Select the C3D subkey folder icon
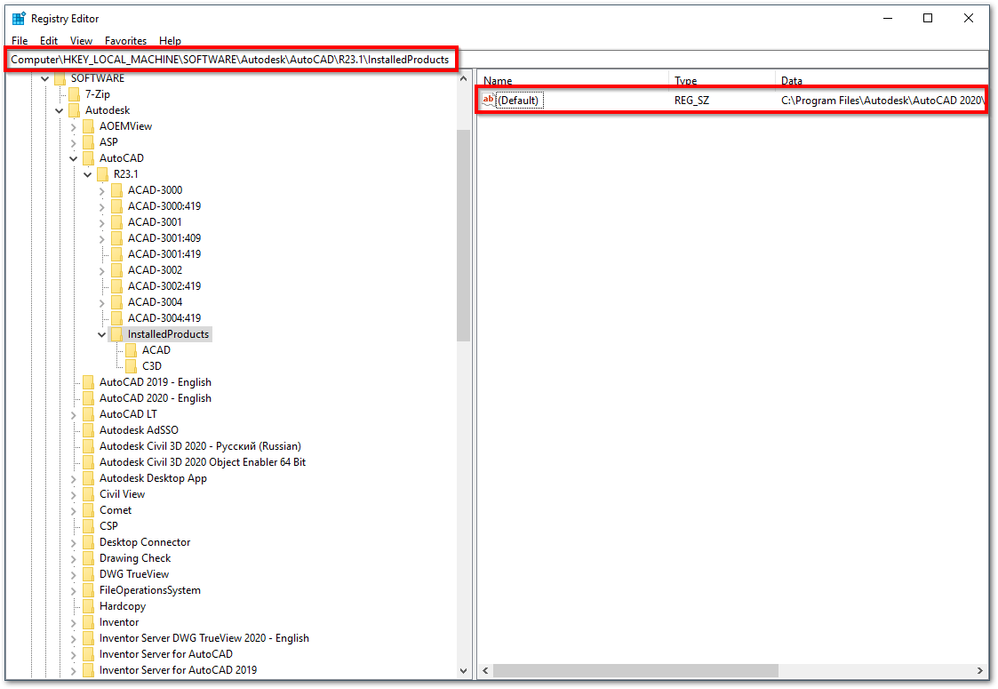 click(131, 366)
